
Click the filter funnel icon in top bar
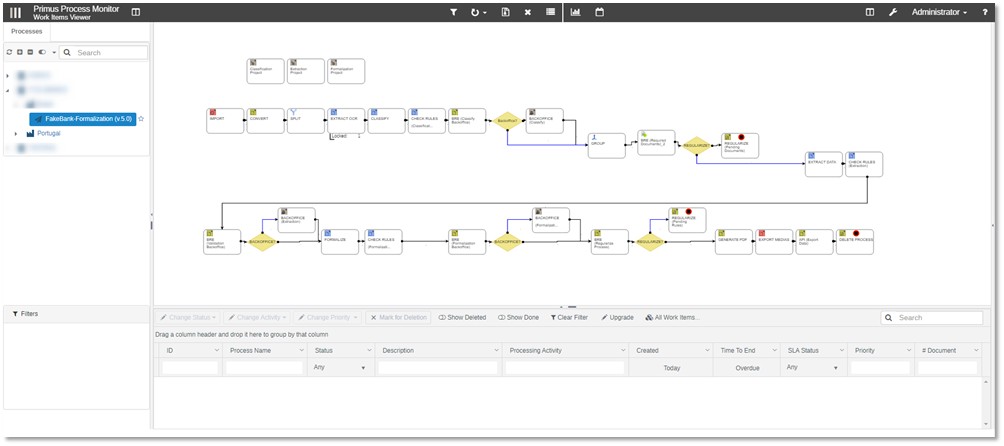[453, 12]
